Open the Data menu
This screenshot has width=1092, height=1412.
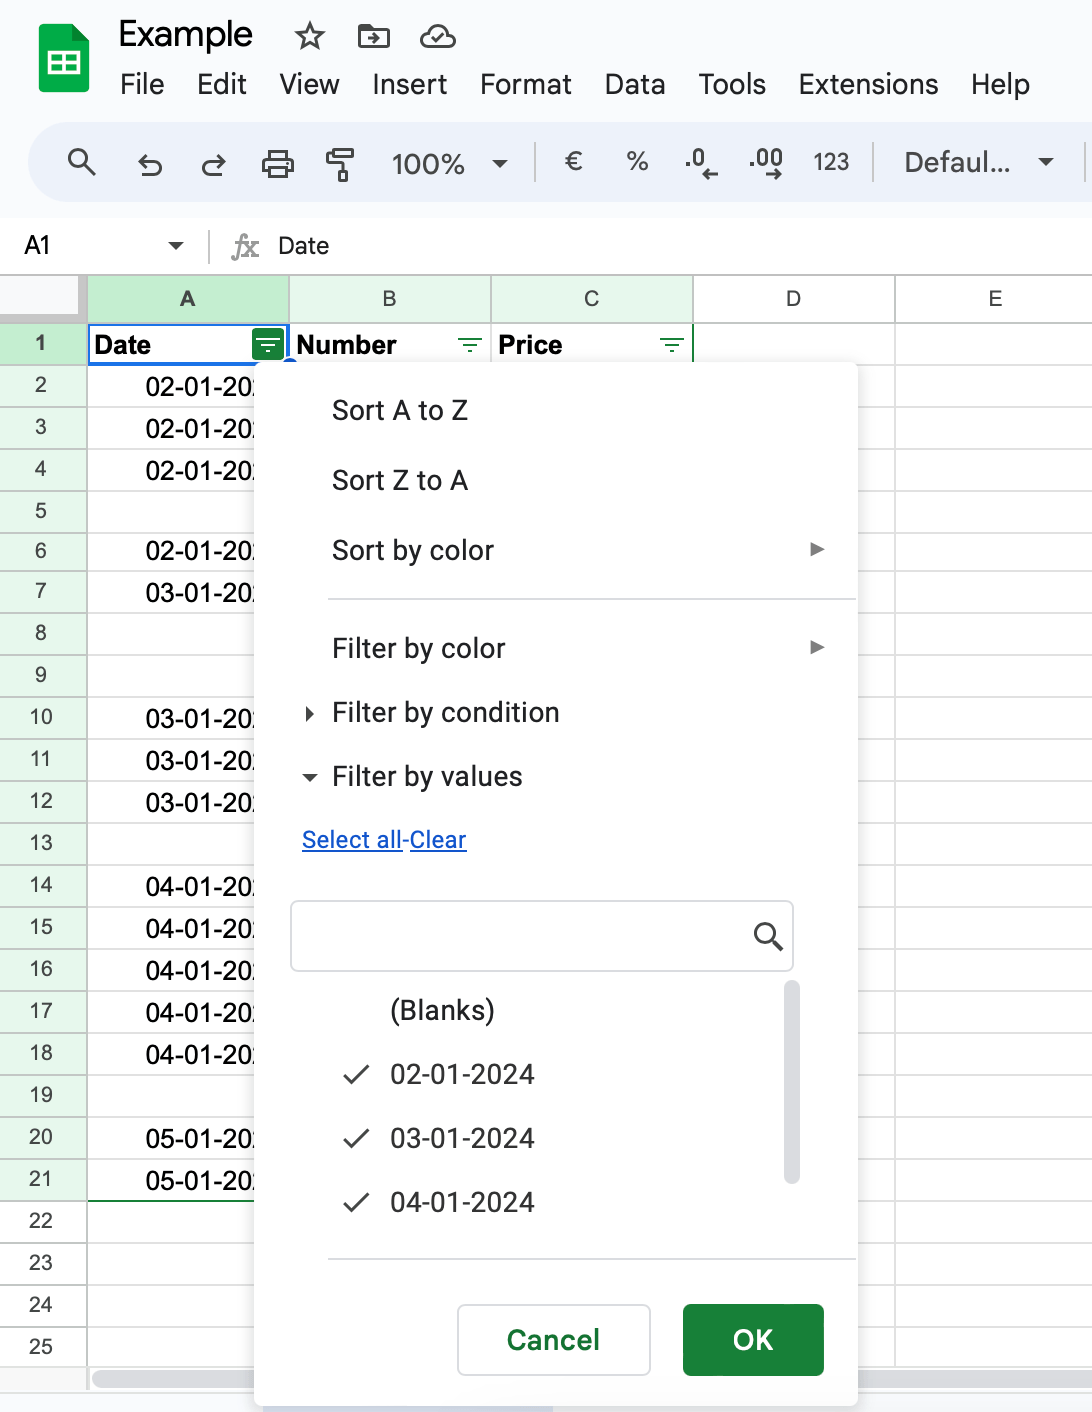[x=634, y=85]
